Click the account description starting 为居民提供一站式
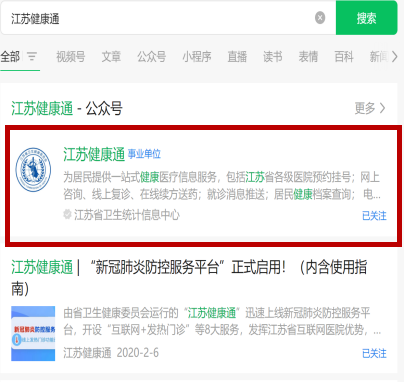404x382 pixels. click(222, 186)
